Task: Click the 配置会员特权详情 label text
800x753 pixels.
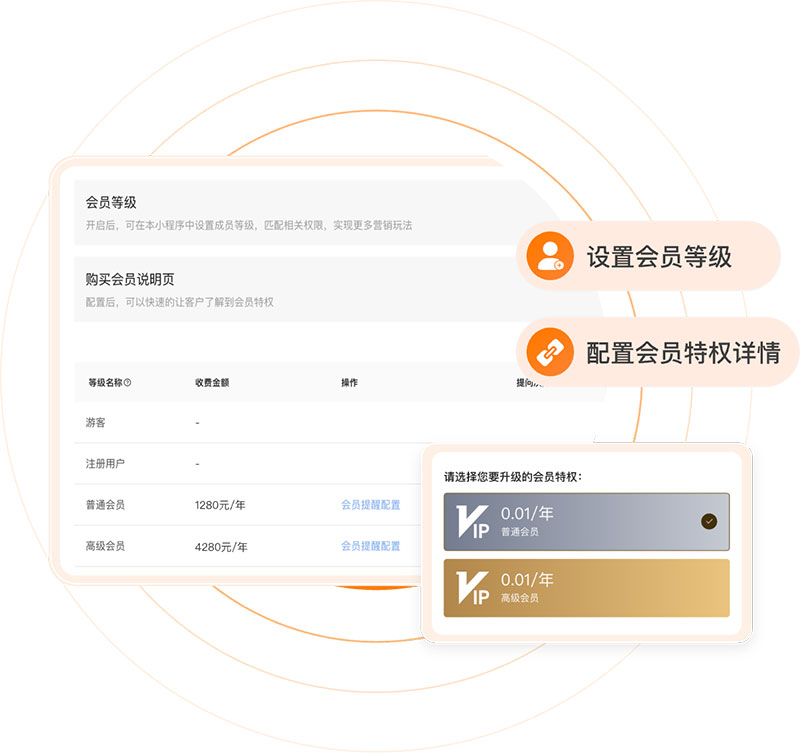Action: (683, 352)
